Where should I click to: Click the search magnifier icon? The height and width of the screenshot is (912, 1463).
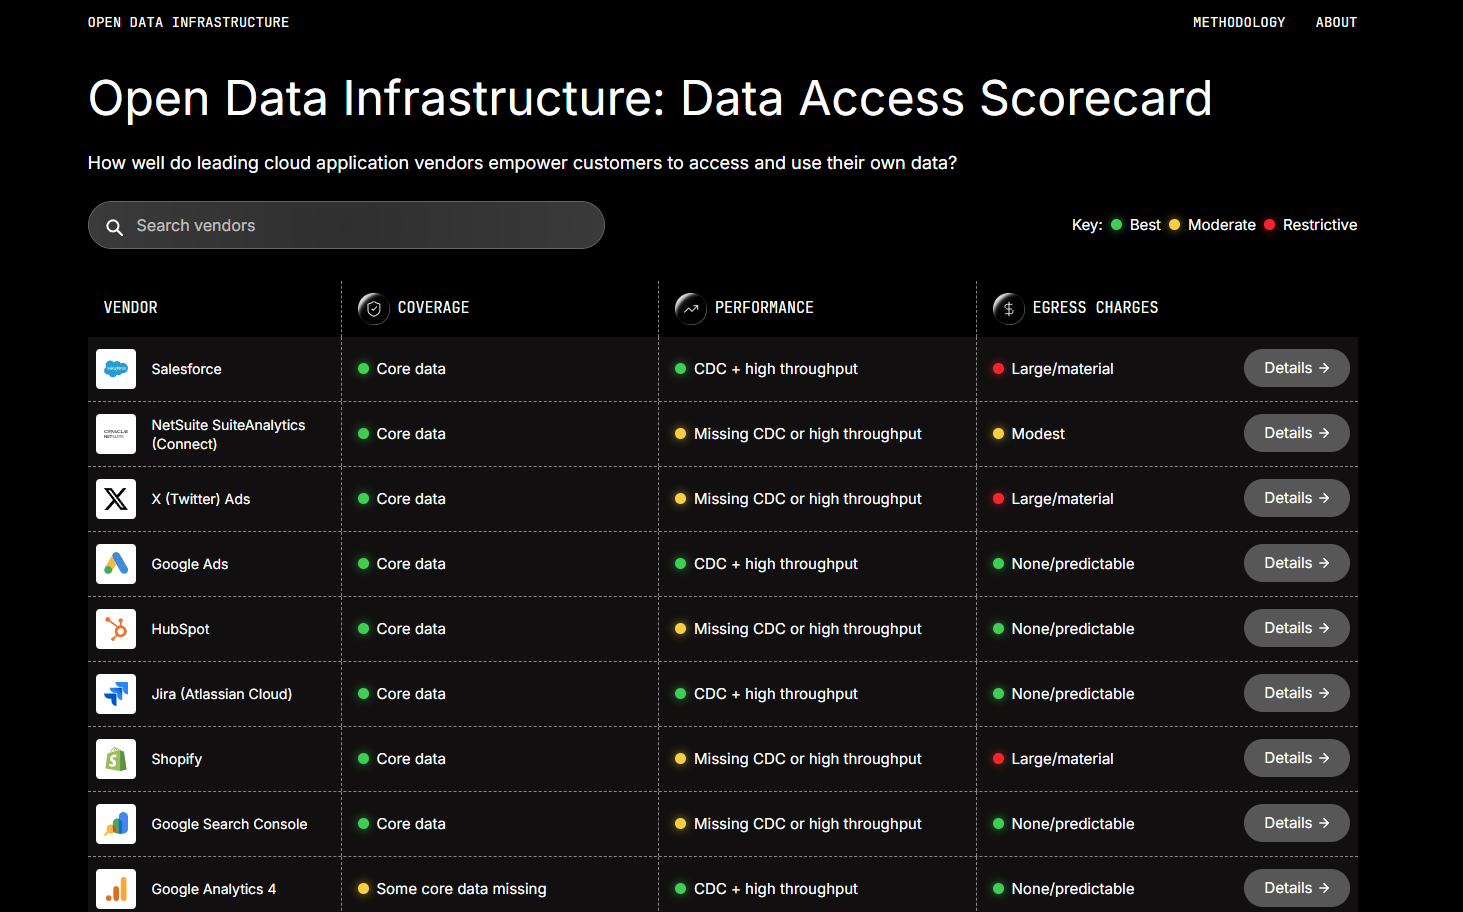click(115, 227)
